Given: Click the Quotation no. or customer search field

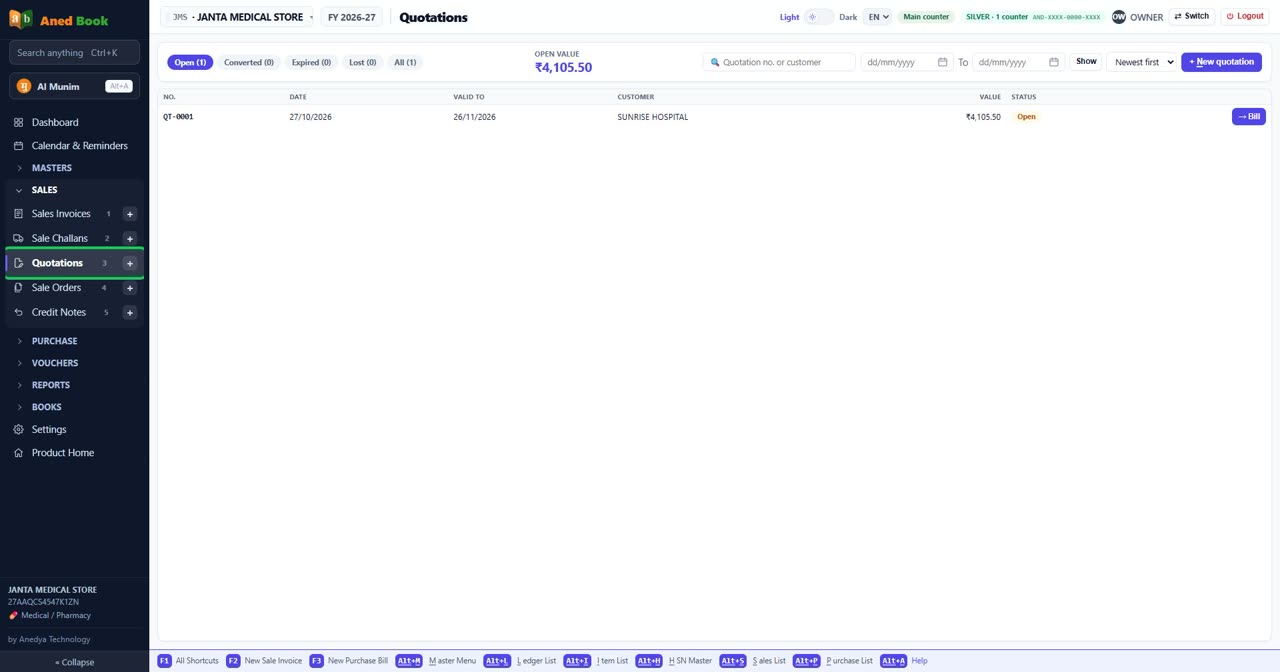Looking at the screenshot, I should [779, 62].
